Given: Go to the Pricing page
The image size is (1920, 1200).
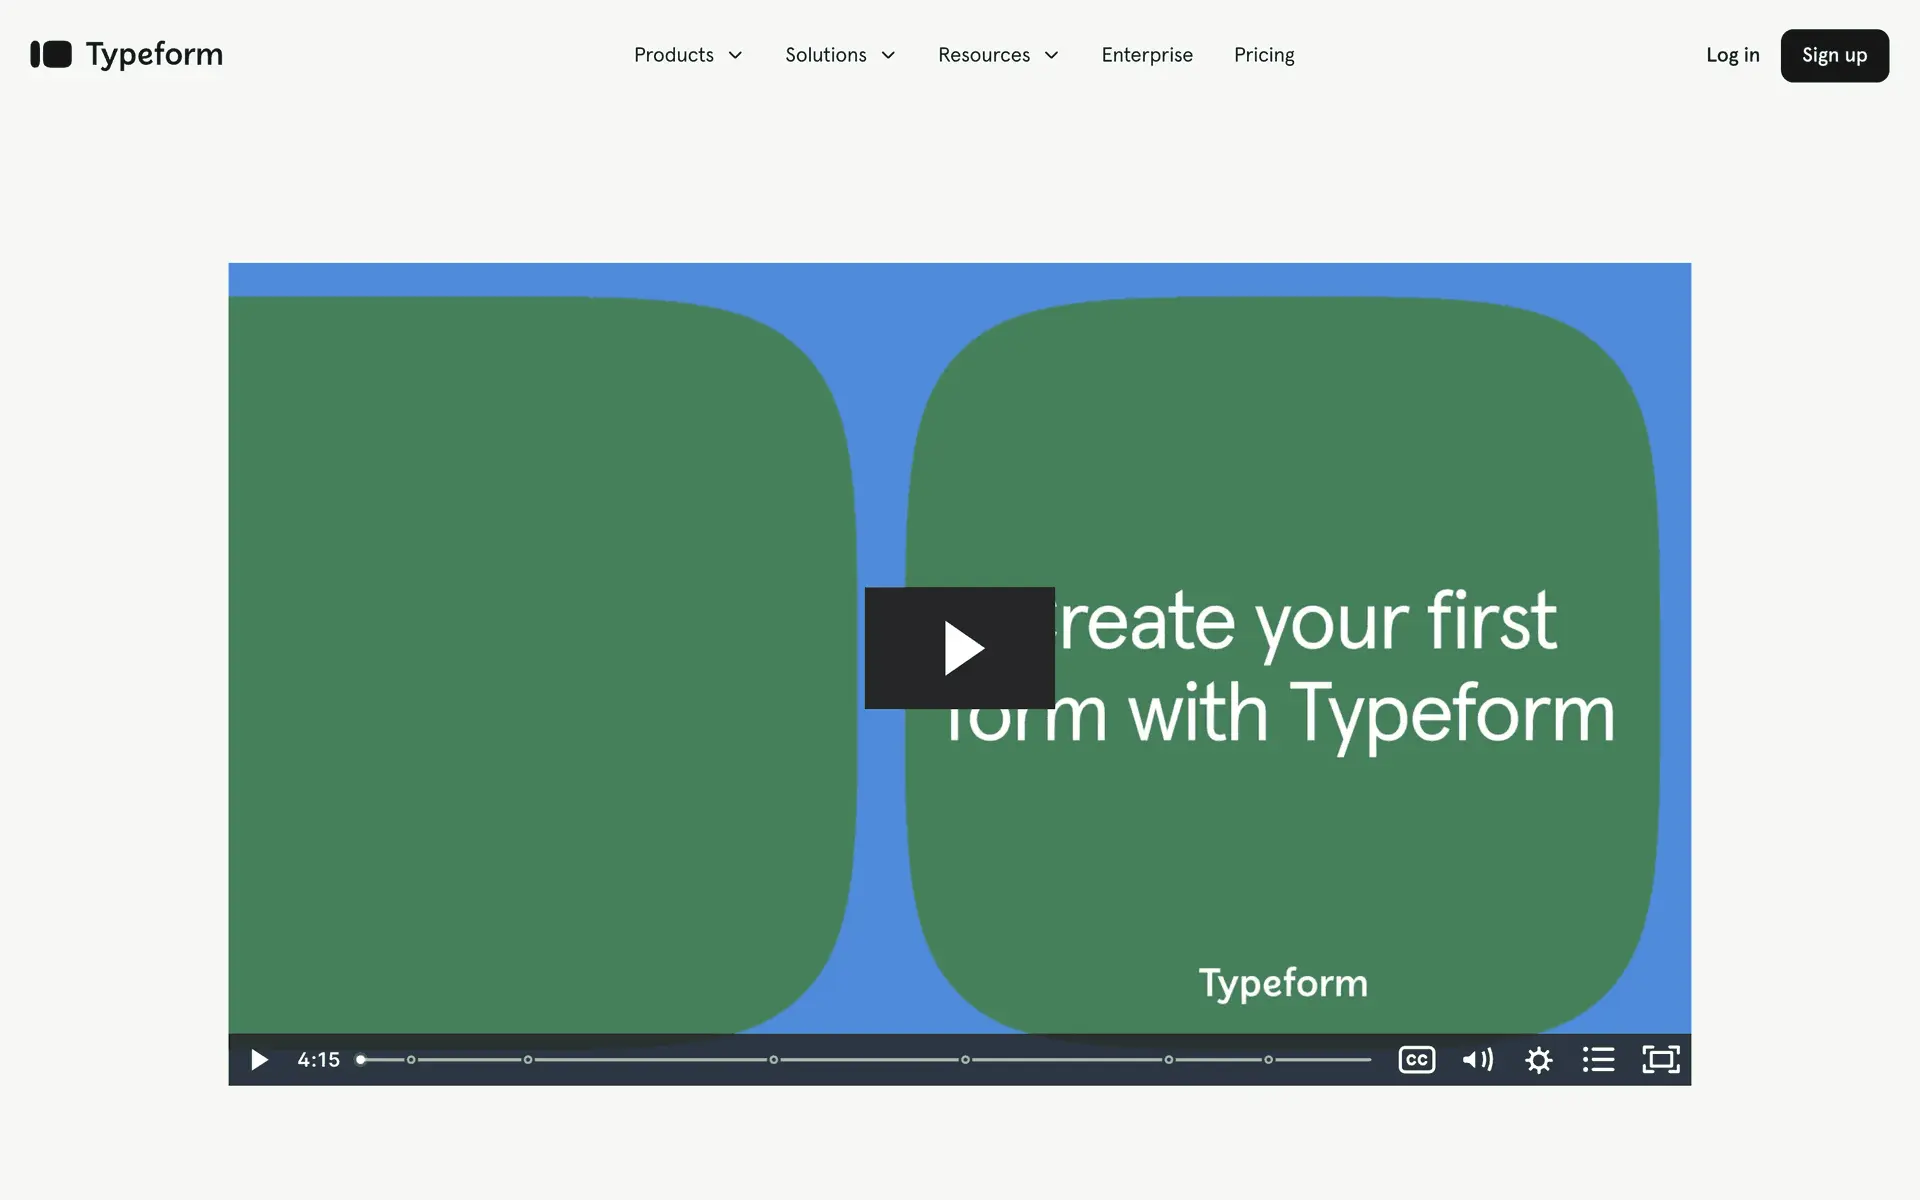Looking at the screenshot, I should [x=1264, y=55].
